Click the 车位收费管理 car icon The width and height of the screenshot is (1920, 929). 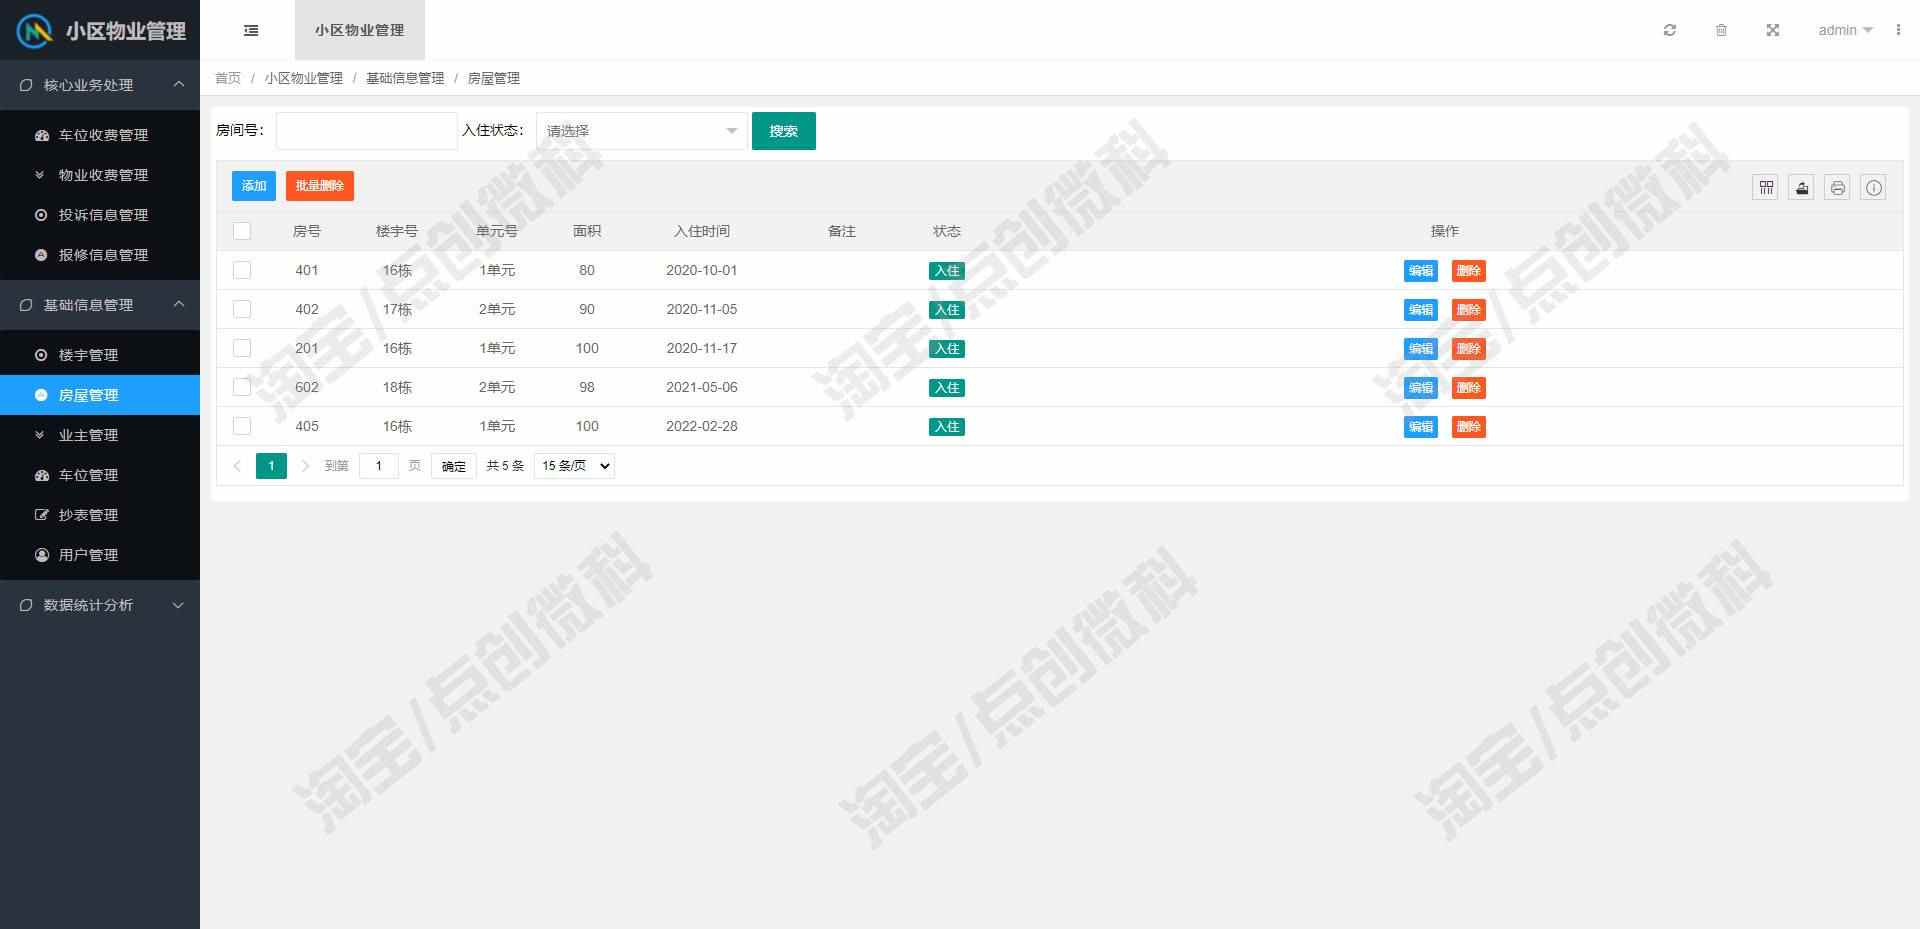point(41,135)
